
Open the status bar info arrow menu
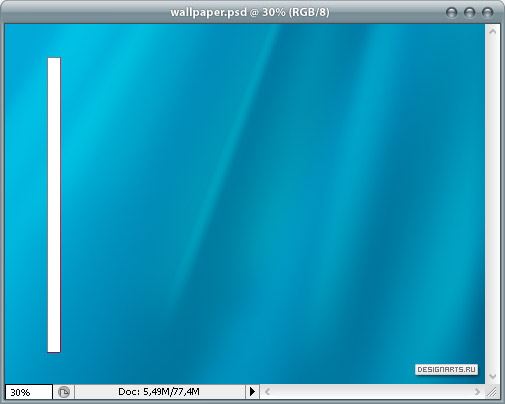(252, 391)
